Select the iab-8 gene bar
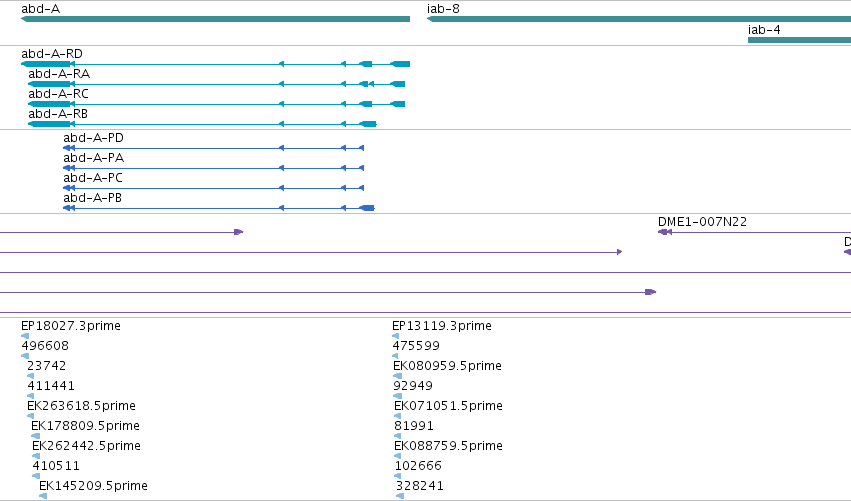The width and height of the screenshot is (851, 501). point(639,19)
